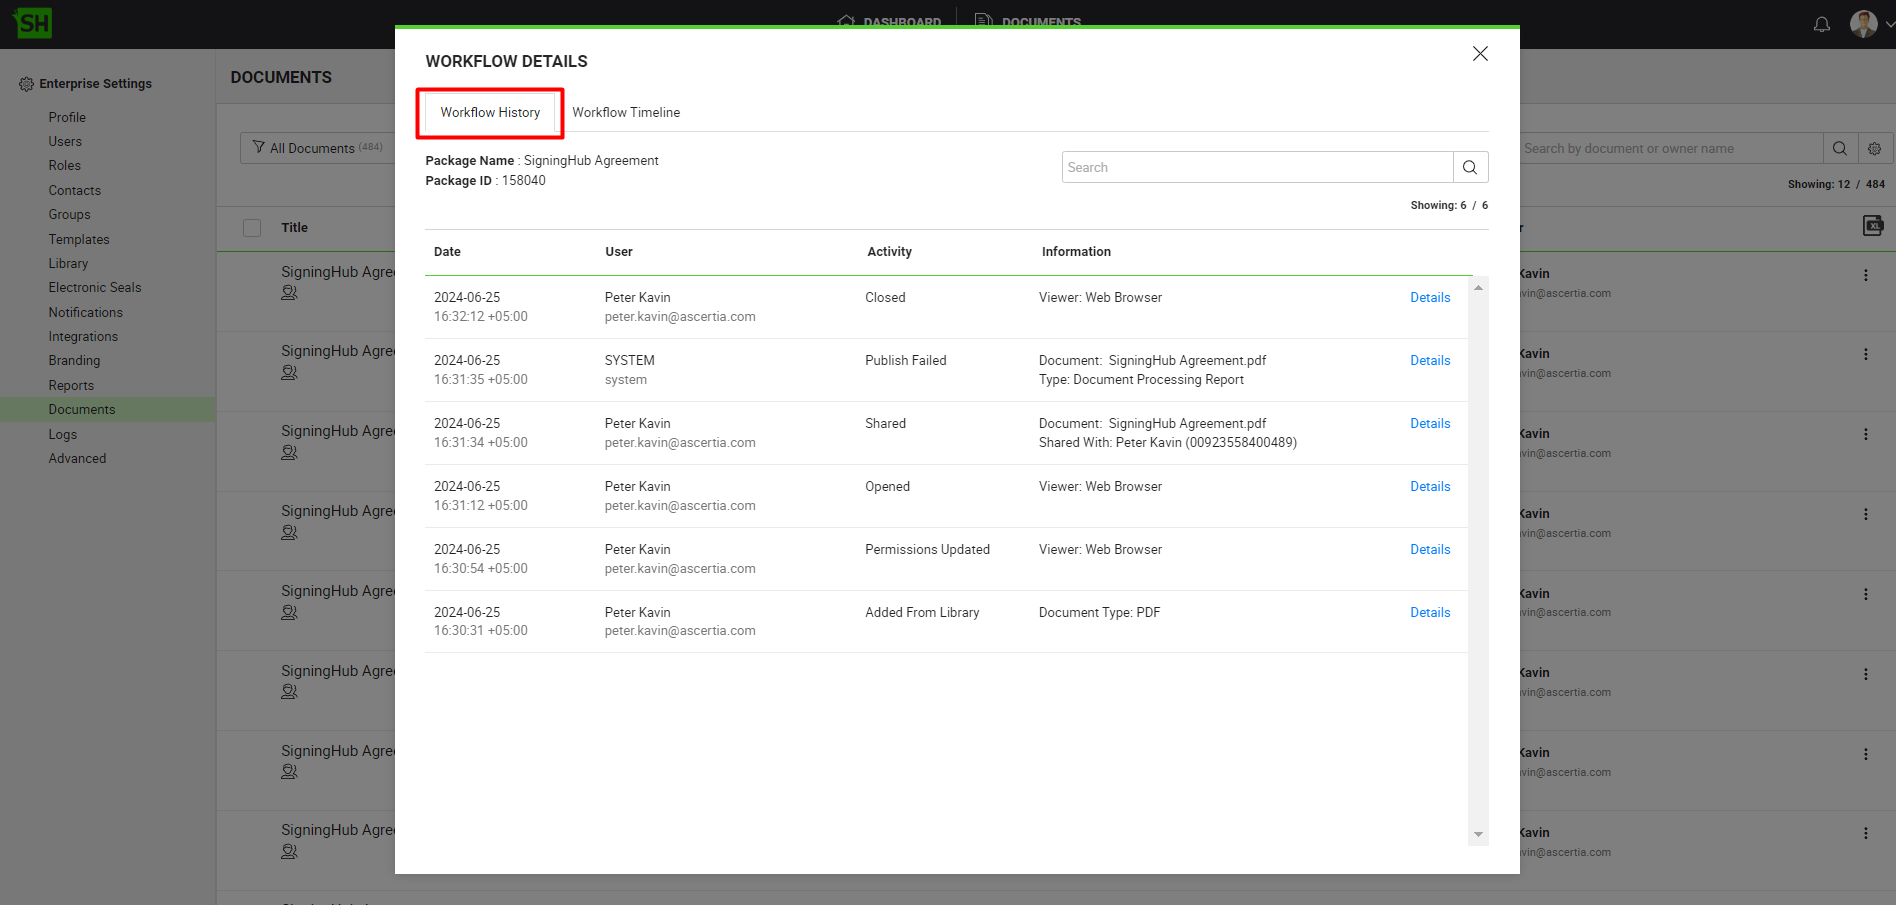Click the Search field in Workflow Details

point(1256,167)
